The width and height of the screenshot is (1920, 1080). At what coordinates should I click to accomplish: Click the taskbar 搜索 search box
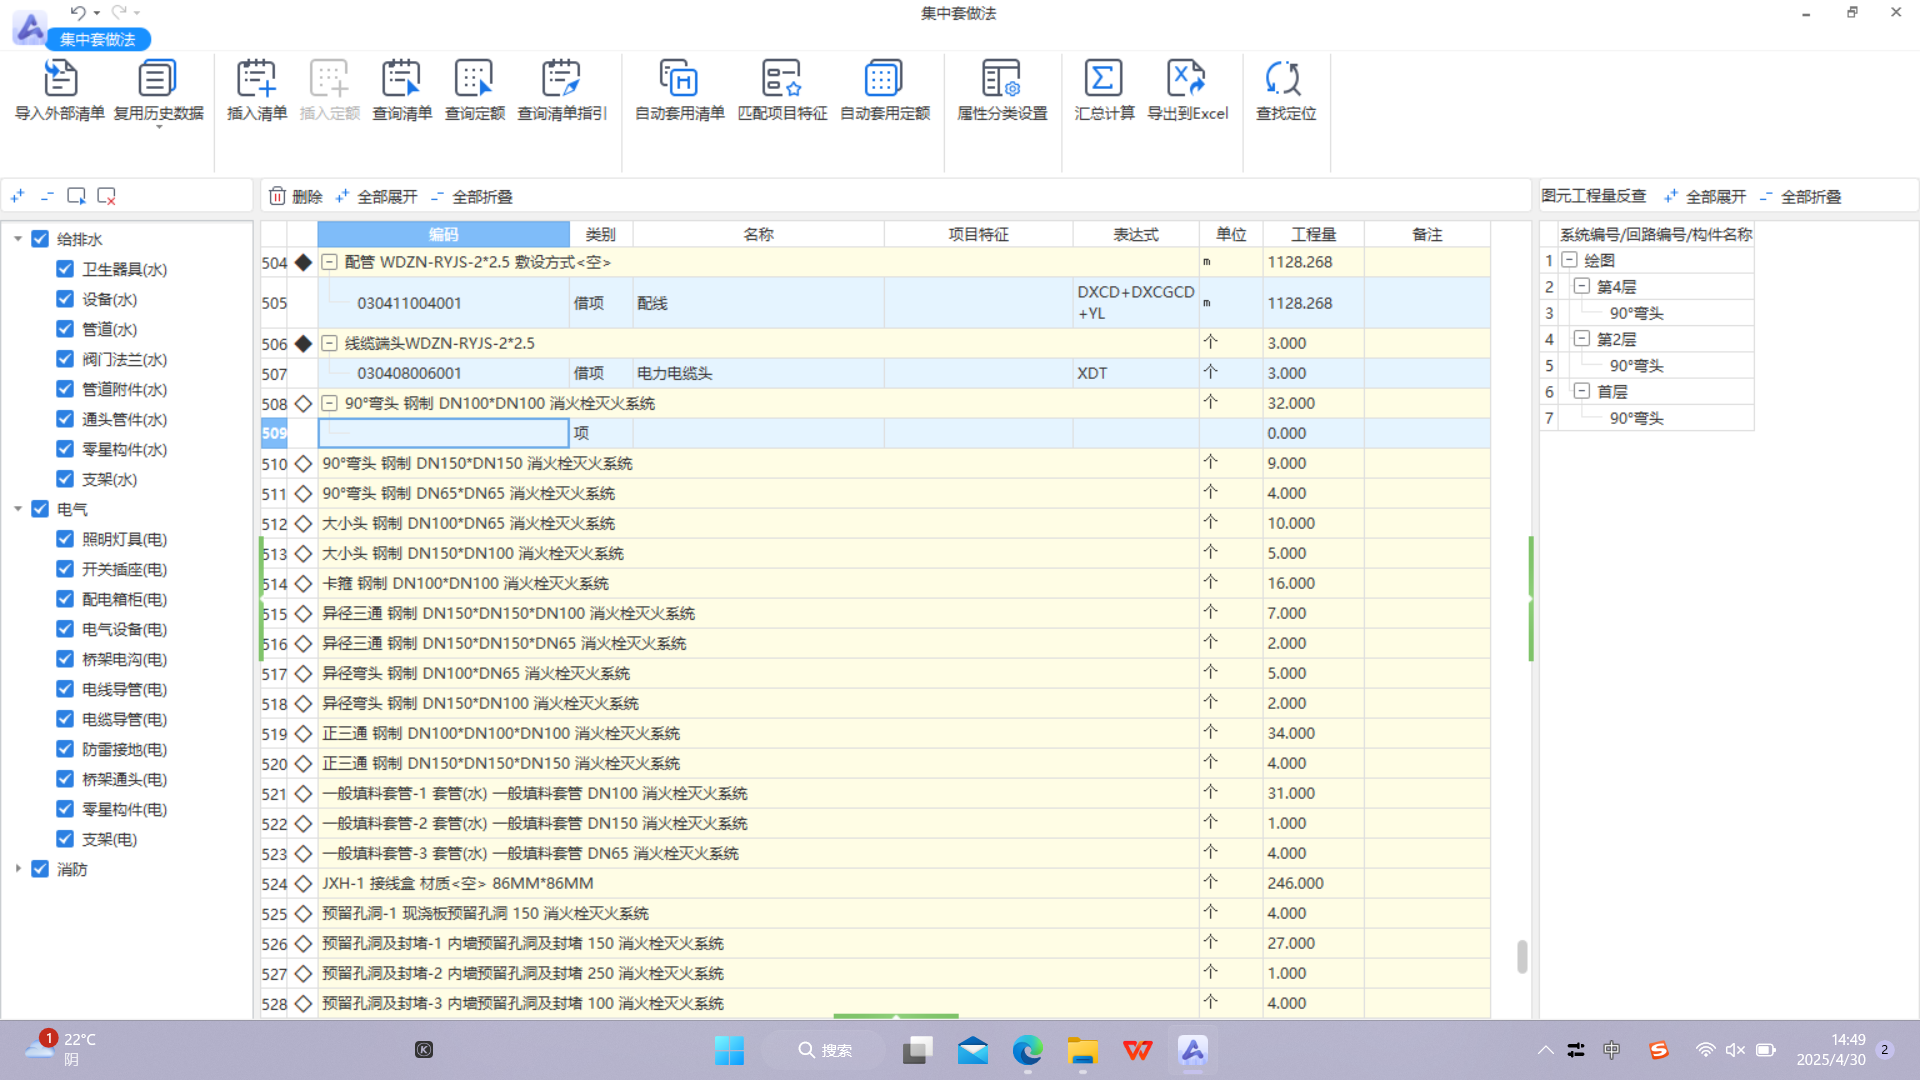(824, 1050)
